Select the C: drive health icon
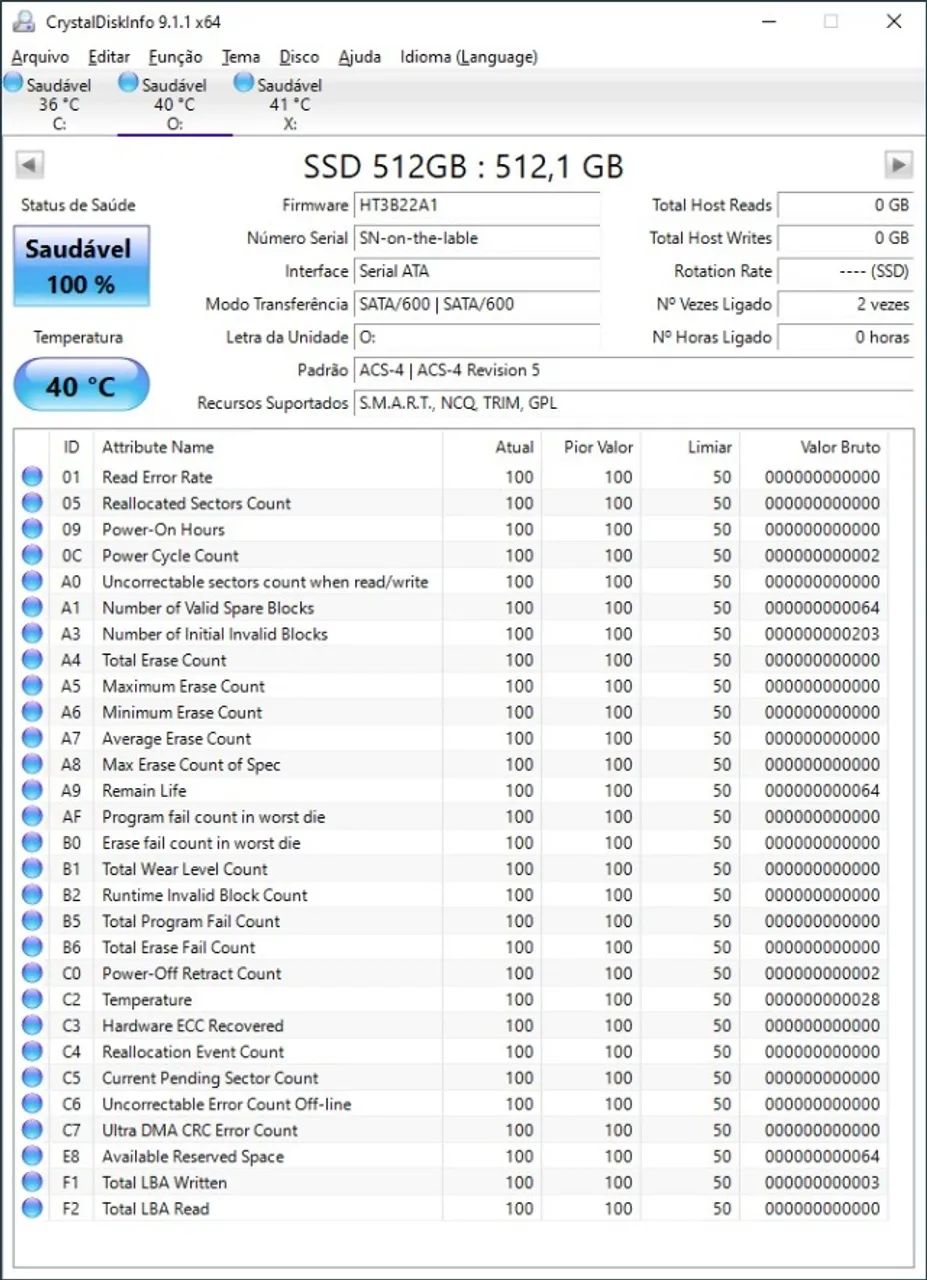Screen dimensions: 927x1280 [x=14, y=83]
